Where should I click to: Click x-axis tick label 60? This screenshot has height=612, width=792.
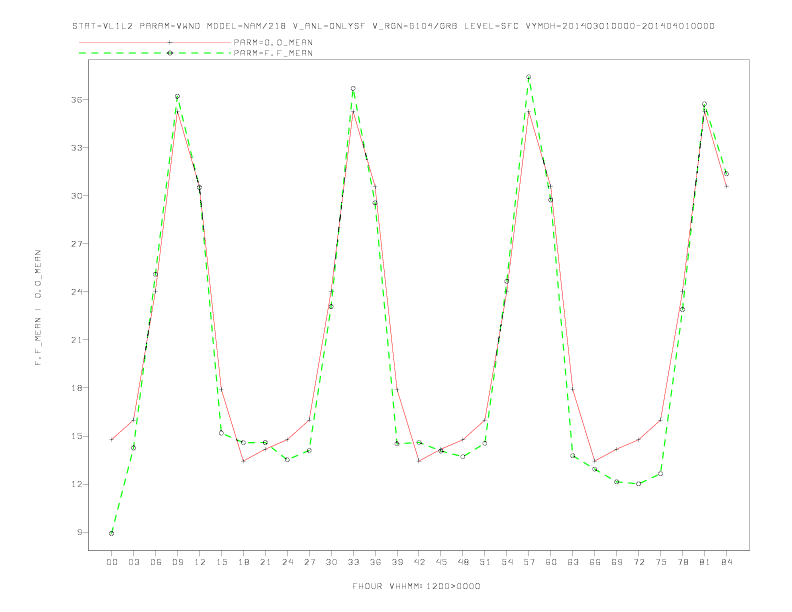click(x=551, y=562)
